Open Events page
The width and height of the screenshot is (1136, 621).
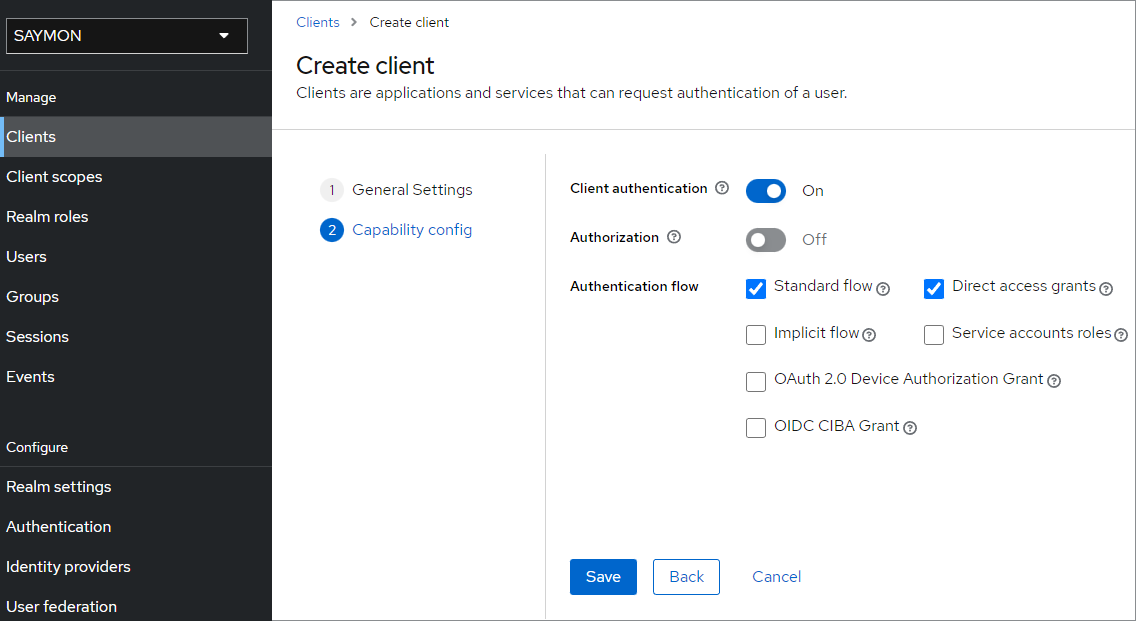tap(135, 377)
